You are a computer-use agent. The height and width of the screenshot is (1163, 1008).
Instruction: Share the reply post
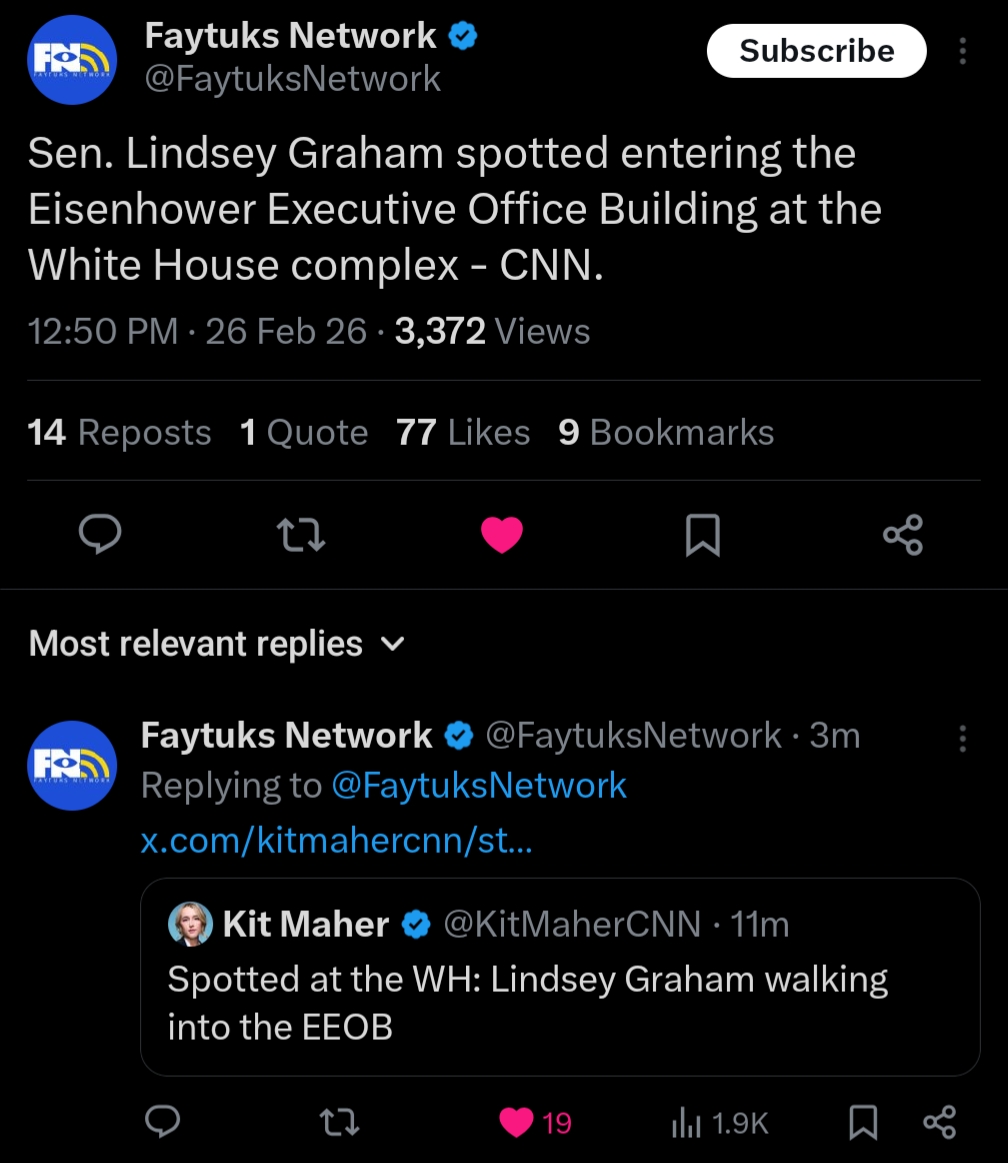940,1122
